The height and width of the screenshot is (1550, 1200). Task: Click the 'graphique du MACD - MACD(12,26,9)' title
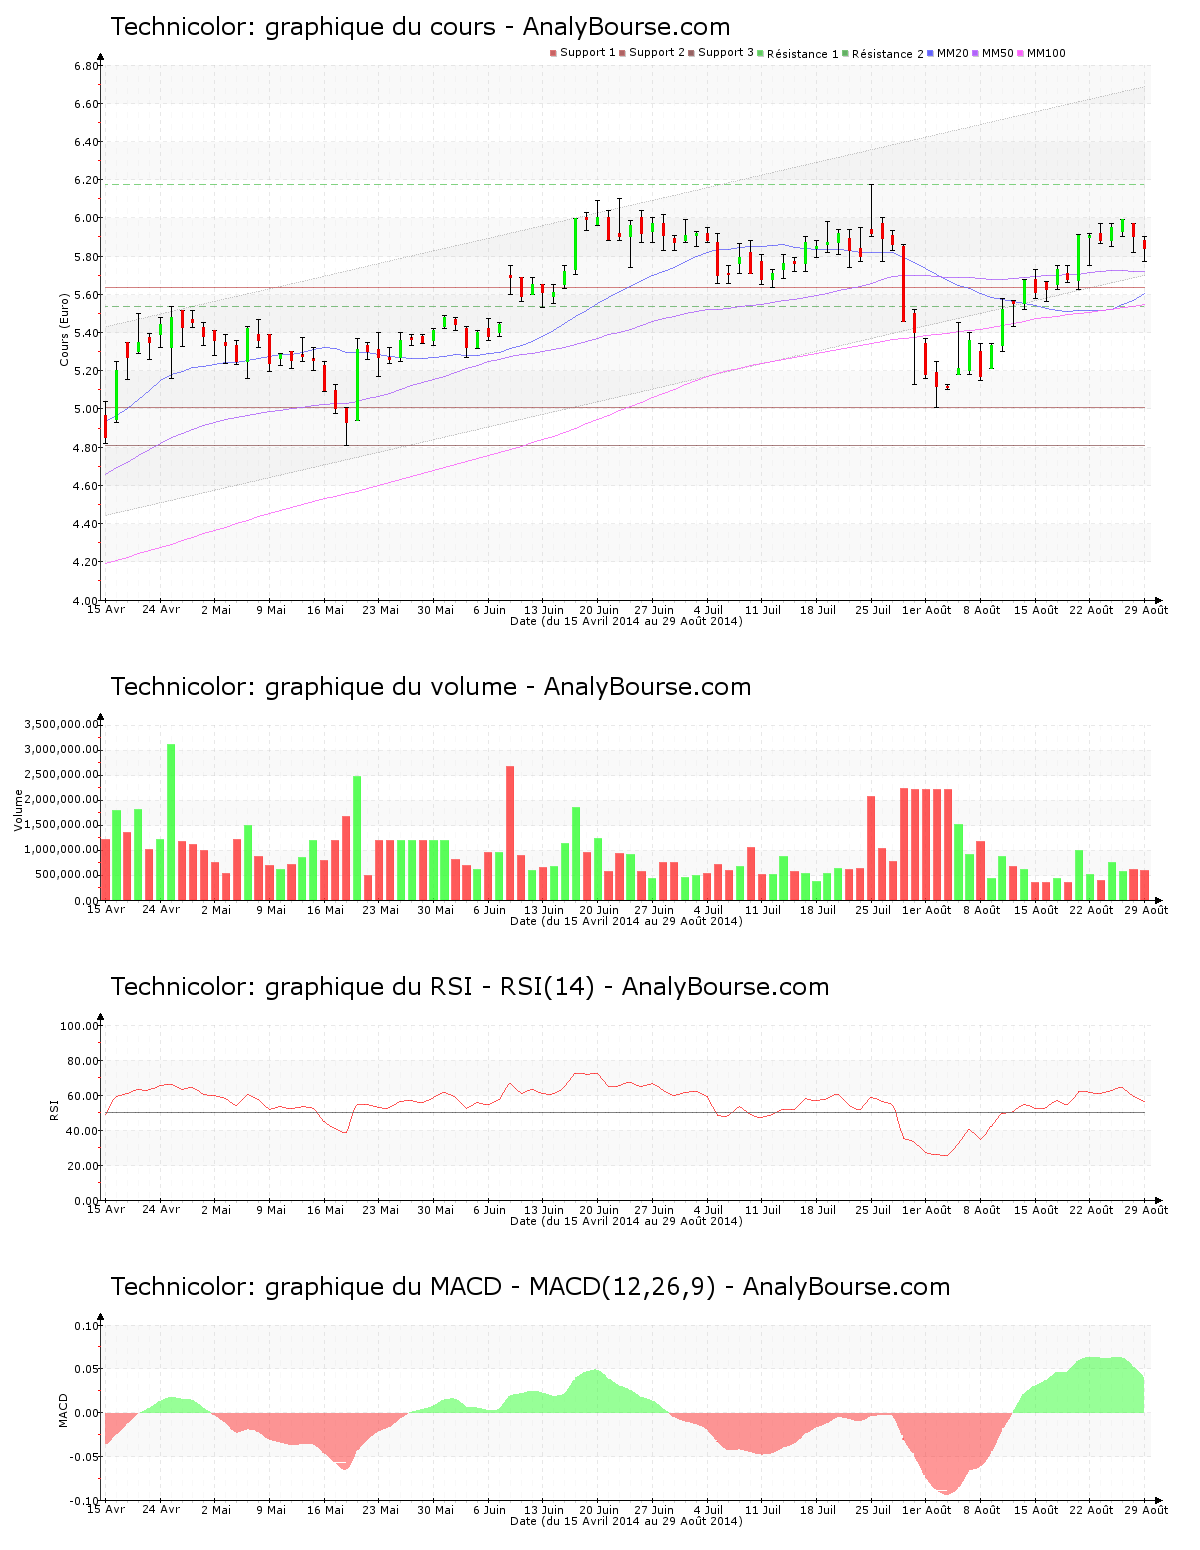pyautogui.click(x=530, y=1287)
